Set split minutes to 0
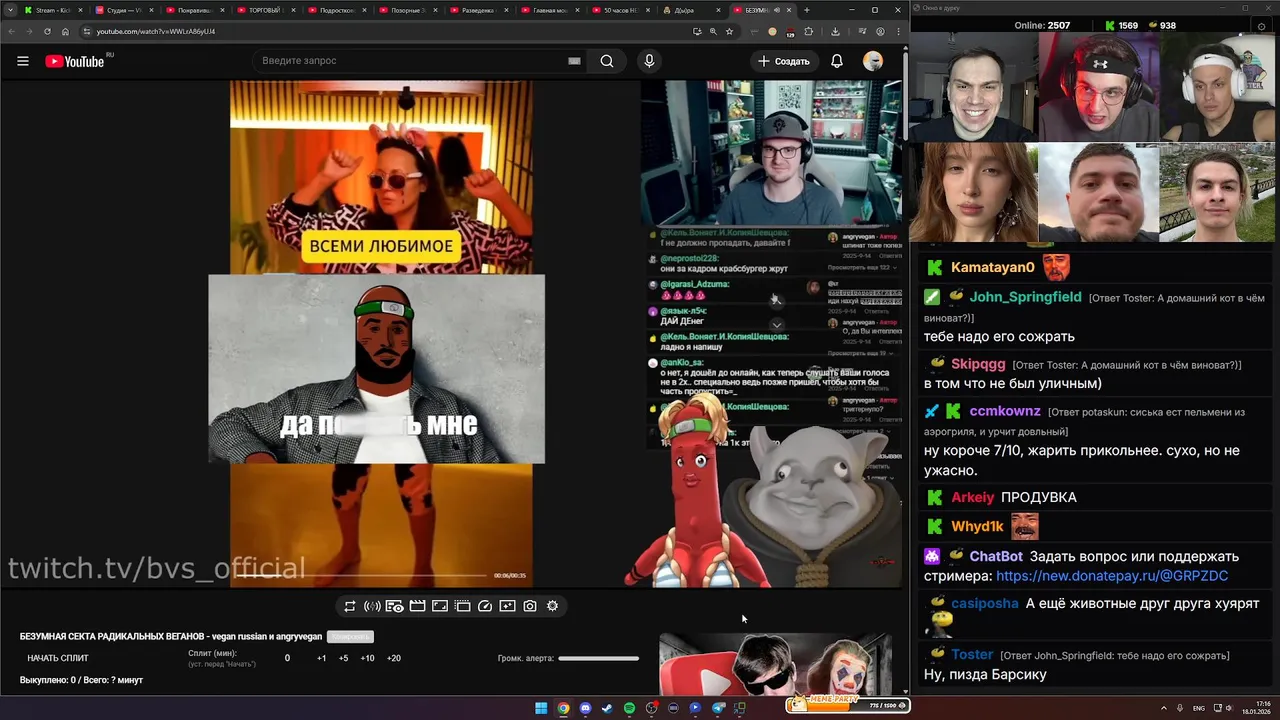 click(x=287, y=658)
